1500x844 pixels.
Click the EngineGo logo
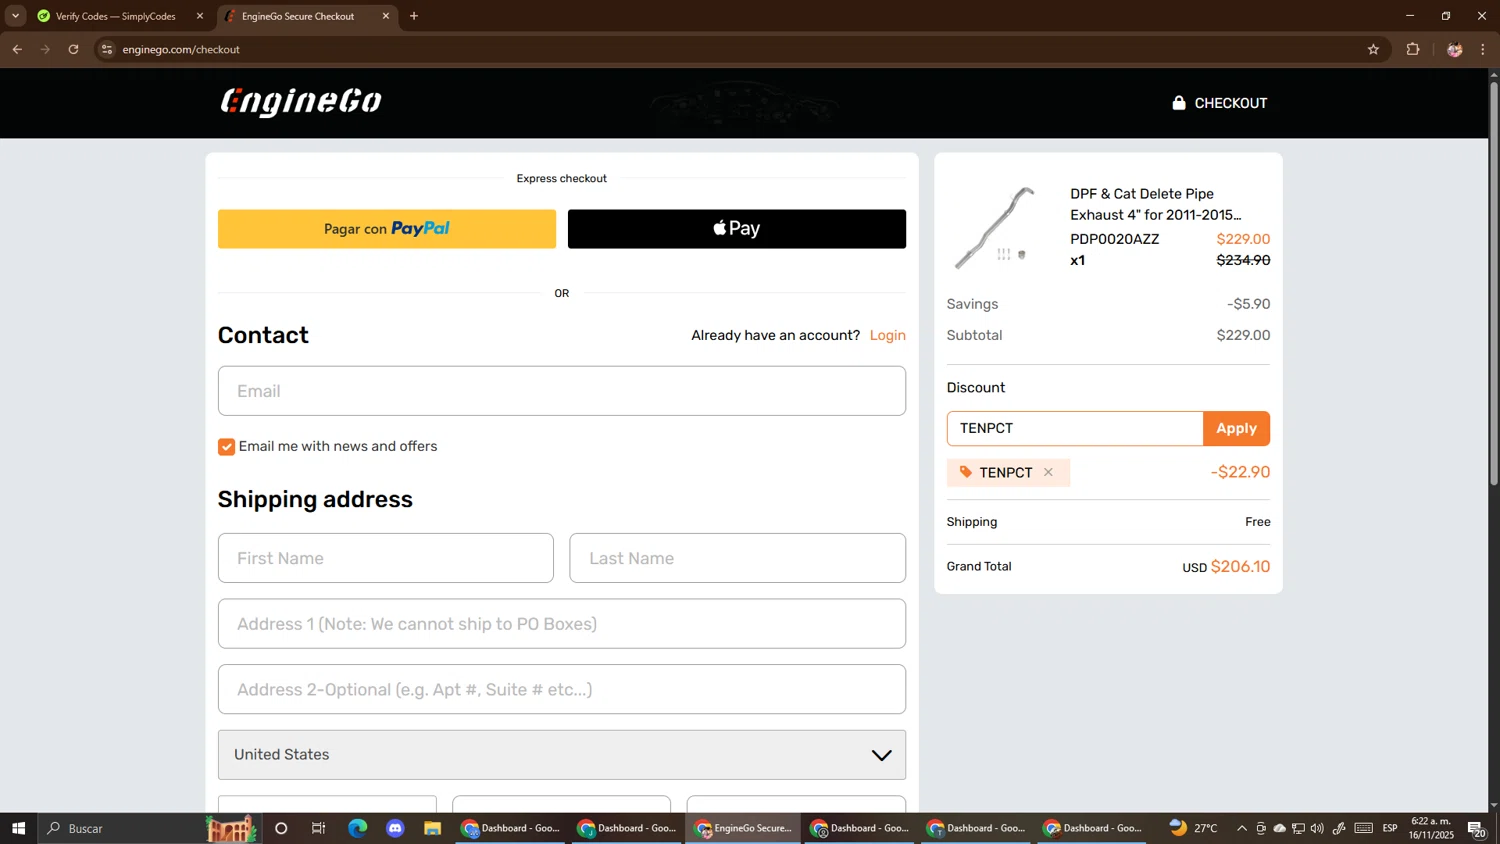pos(301,102)
